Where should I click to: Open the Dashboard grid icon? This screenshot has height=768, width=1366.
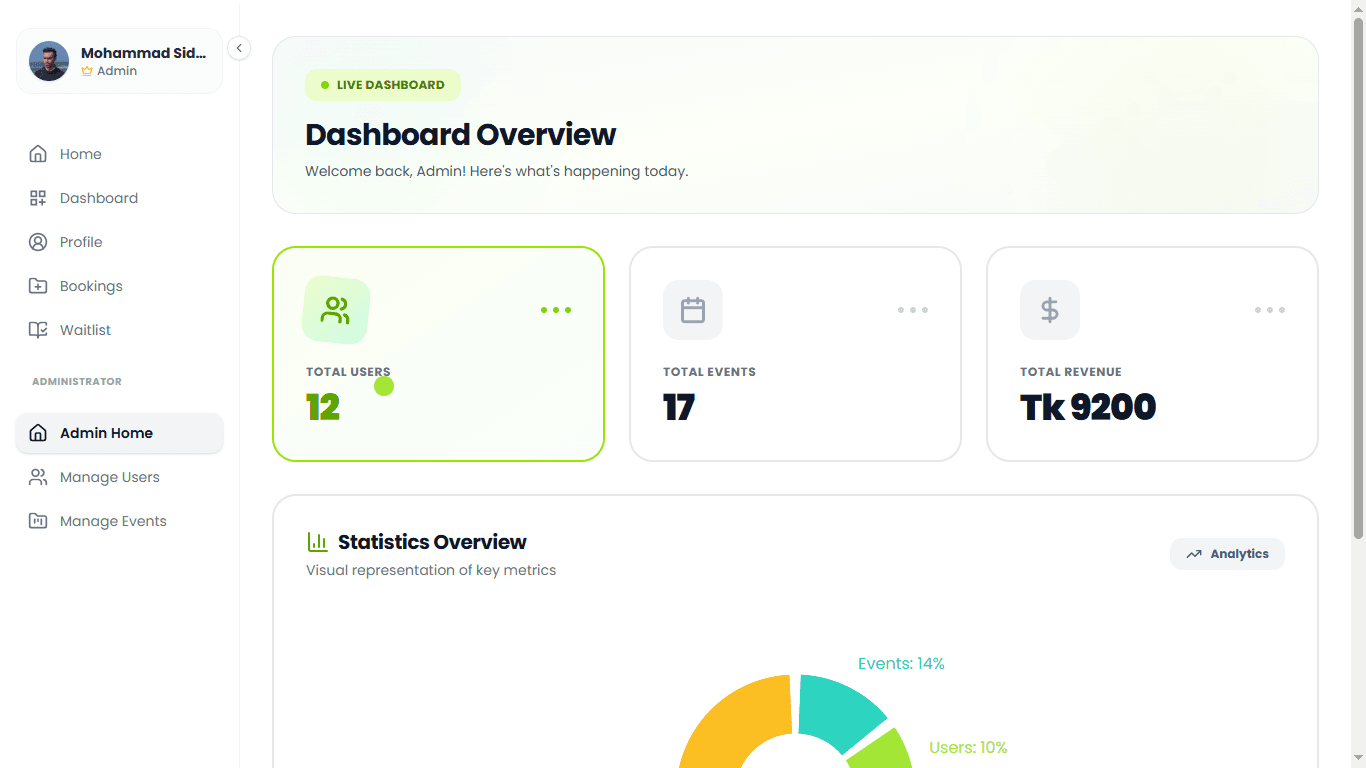[x=38, y=198]
